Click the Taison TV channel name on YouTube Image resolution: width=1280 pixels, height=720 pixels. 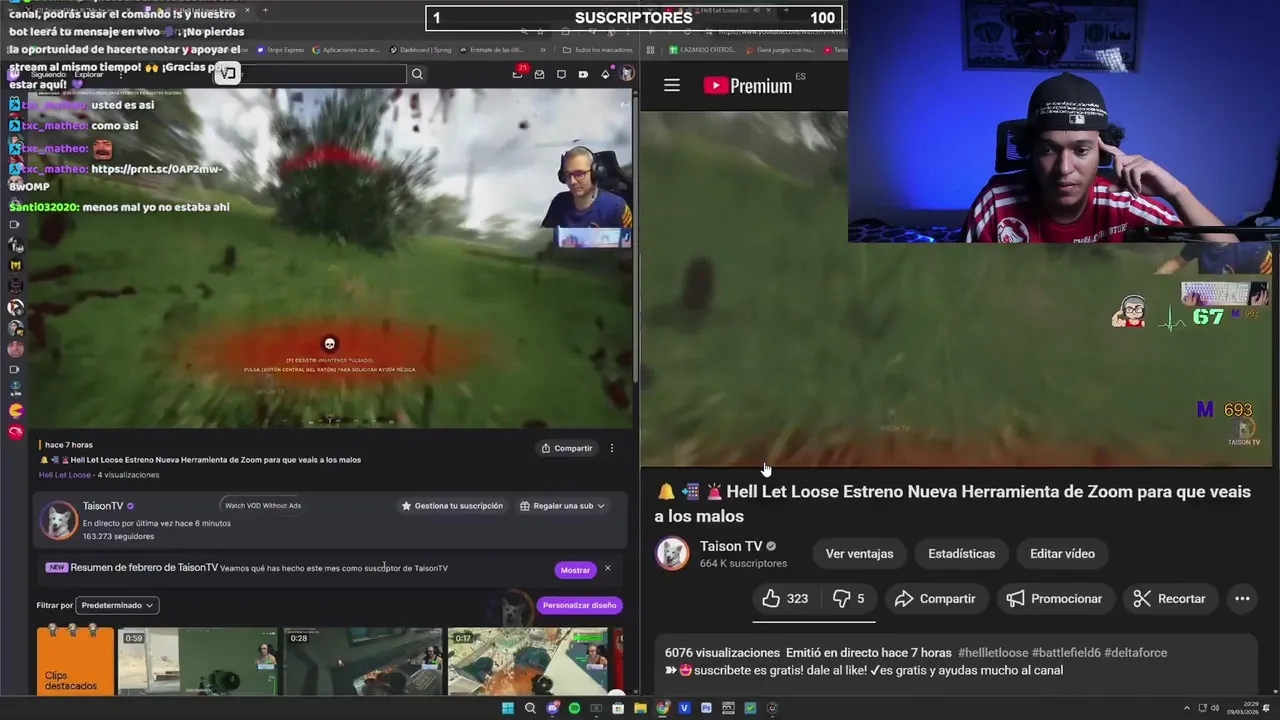point(731,546)
